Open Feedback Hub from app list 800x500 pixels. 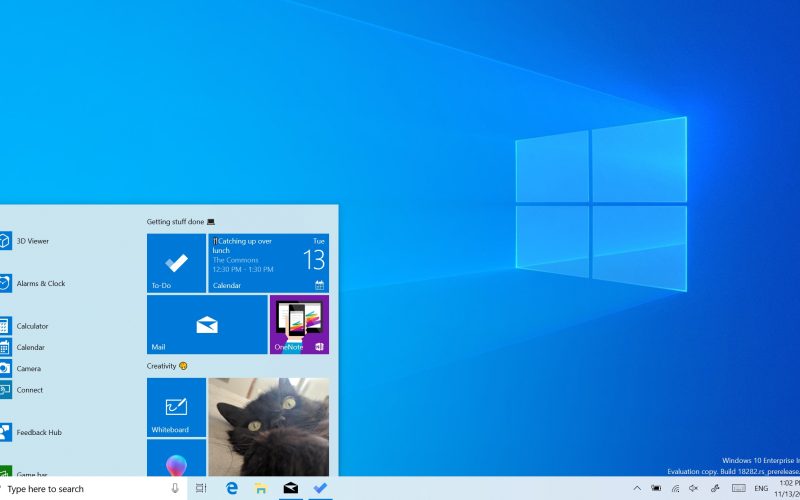[39, 433]
